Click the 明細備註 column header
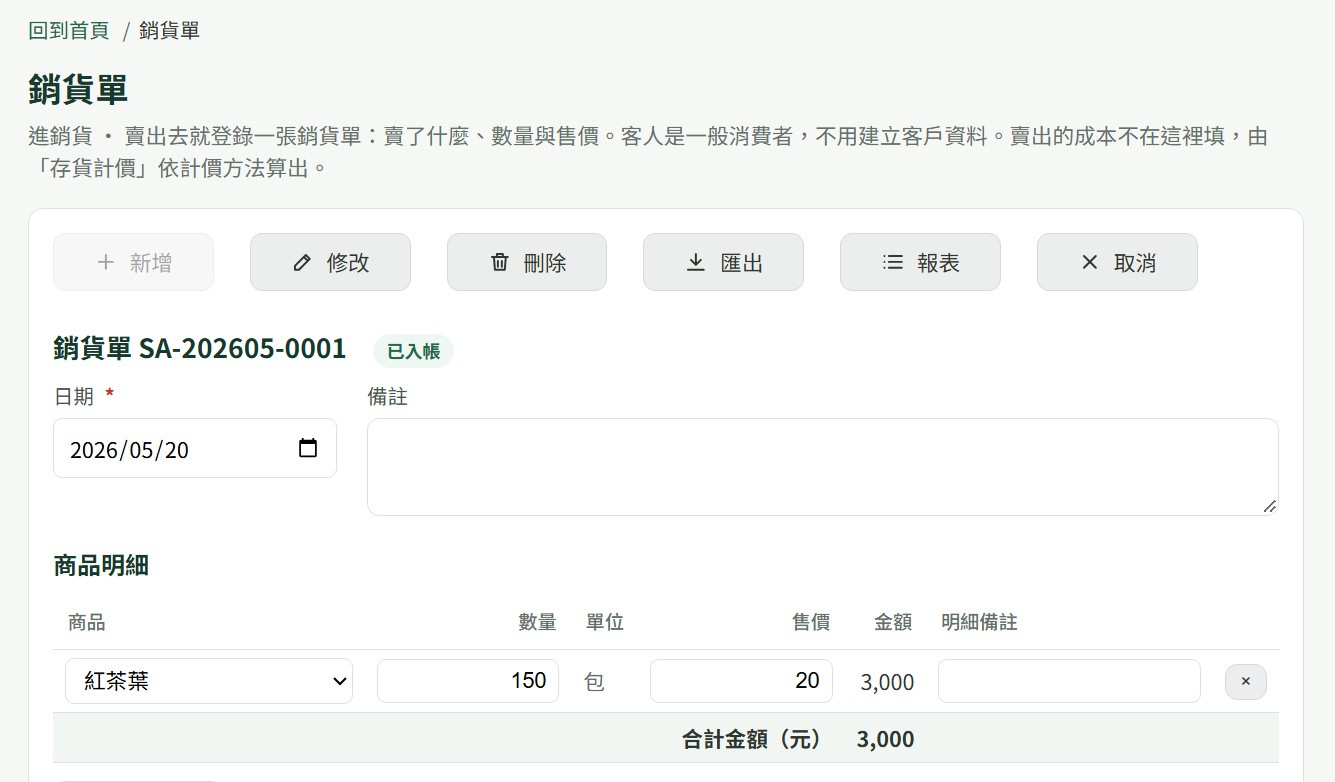 980,622
